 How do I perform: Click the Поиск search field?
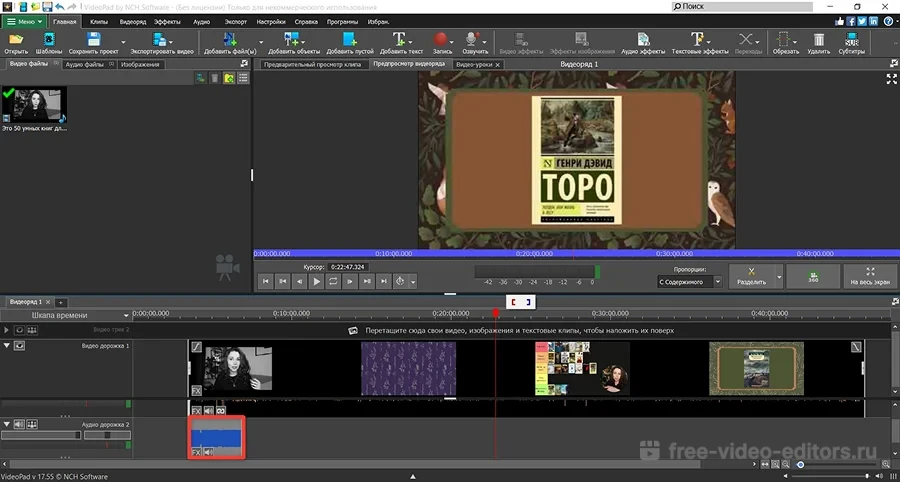pyautogui.click(x=742, y=6)
